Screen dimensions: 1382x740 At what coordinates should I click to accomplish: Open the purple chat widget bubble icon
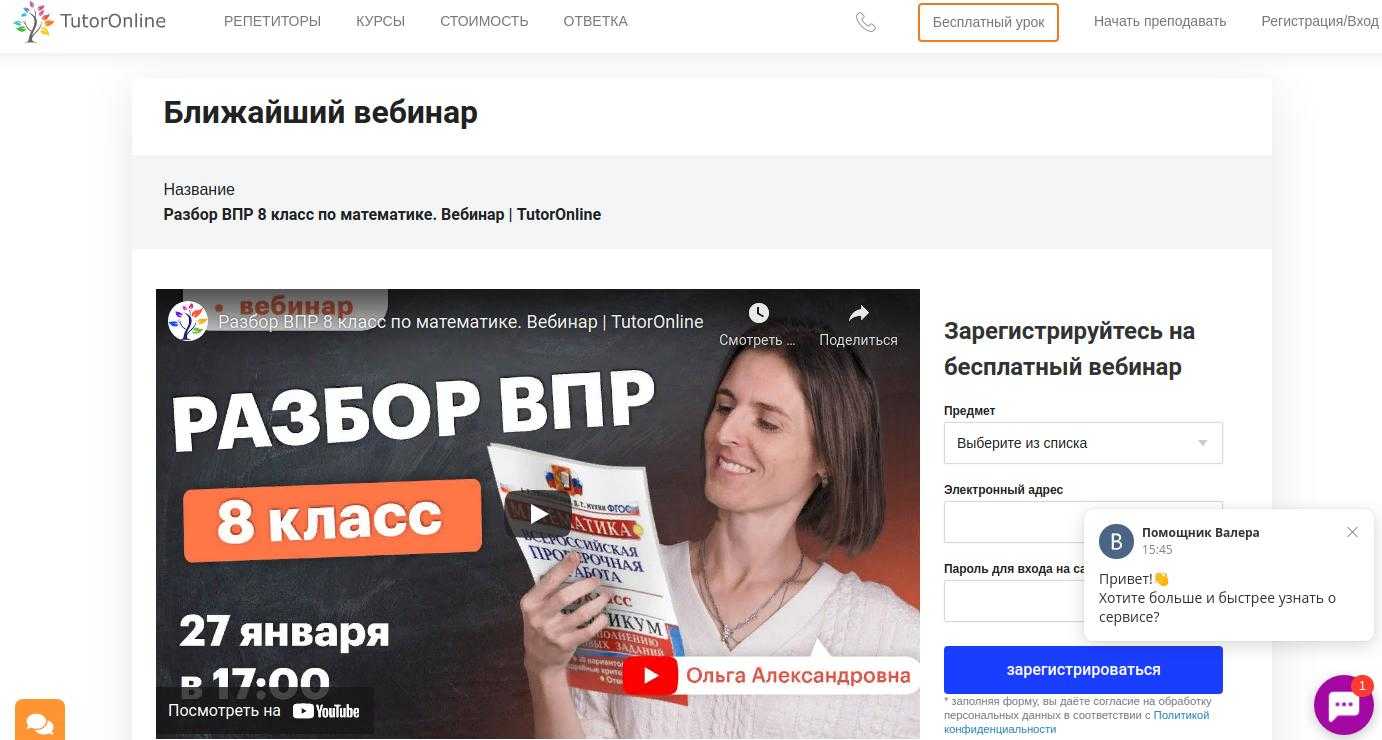(1344, 706)
